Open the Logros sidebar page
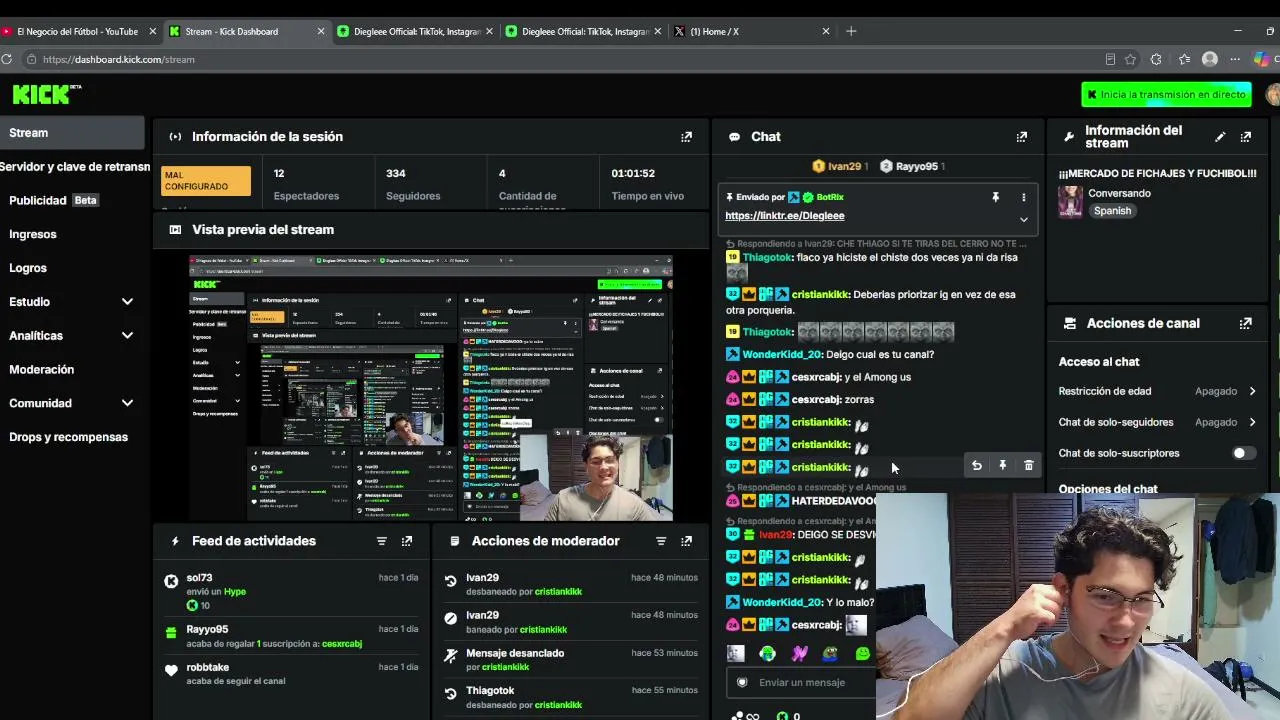The height and width of the screenshot is (720, 1280). pos(28,268)
